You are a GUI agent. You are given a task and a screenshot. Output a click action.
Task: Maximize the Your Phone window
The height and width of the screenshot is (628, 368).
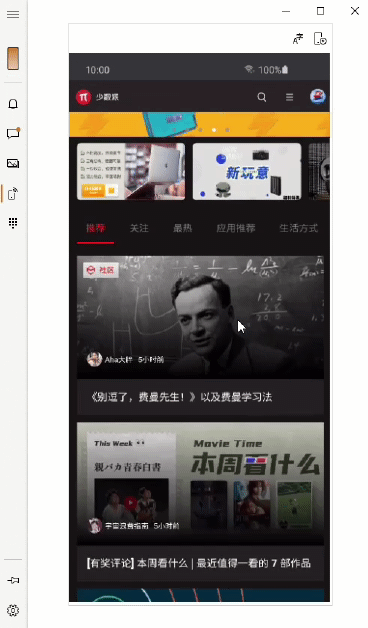[320, 11]
